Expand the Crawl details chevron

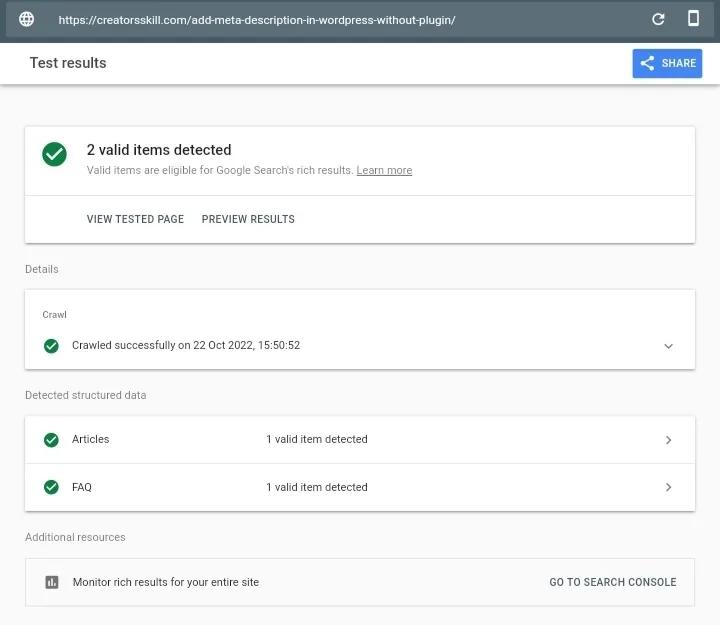[x=669, y=346]
